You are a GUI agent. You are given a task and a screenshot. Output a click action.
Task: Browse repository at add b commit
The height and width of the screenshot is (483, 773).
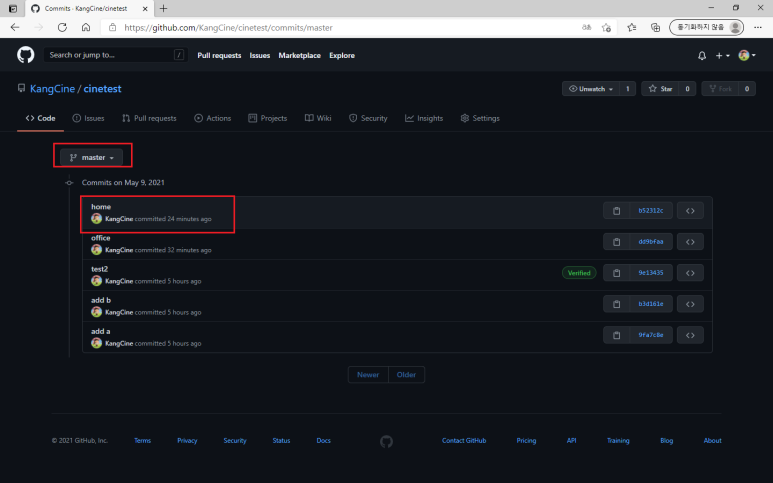coord(690,304)
